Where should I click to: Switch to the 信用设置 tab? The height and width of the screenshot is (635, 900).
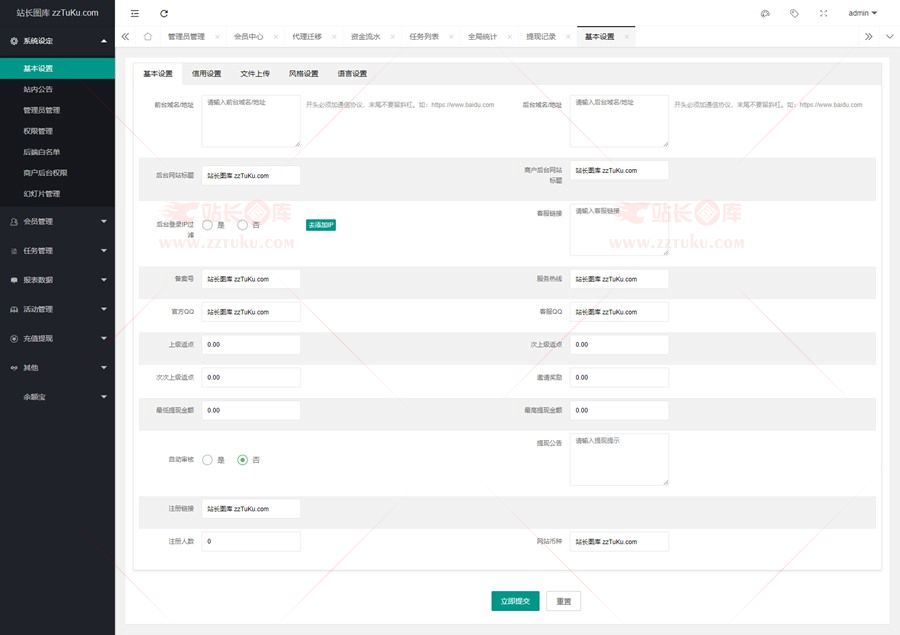207,74
